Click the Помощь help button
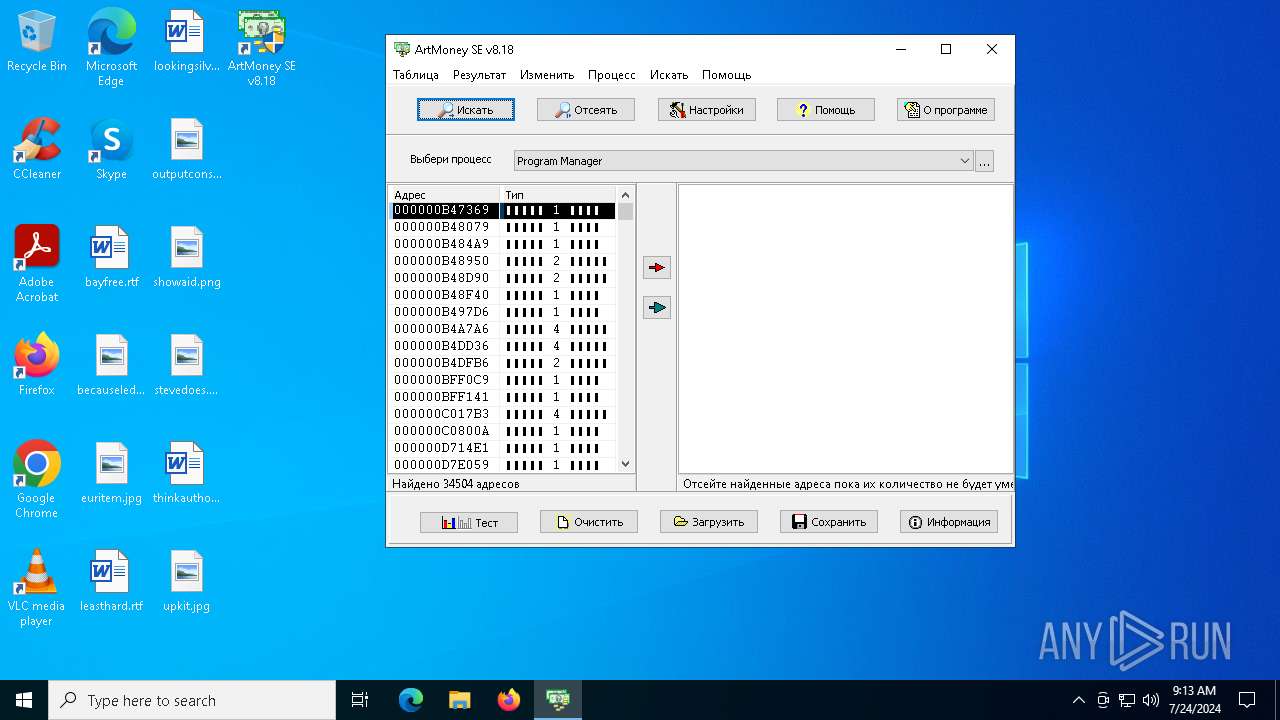Image resolution: width=1280 pixels, height=720 pixels. 826,110
